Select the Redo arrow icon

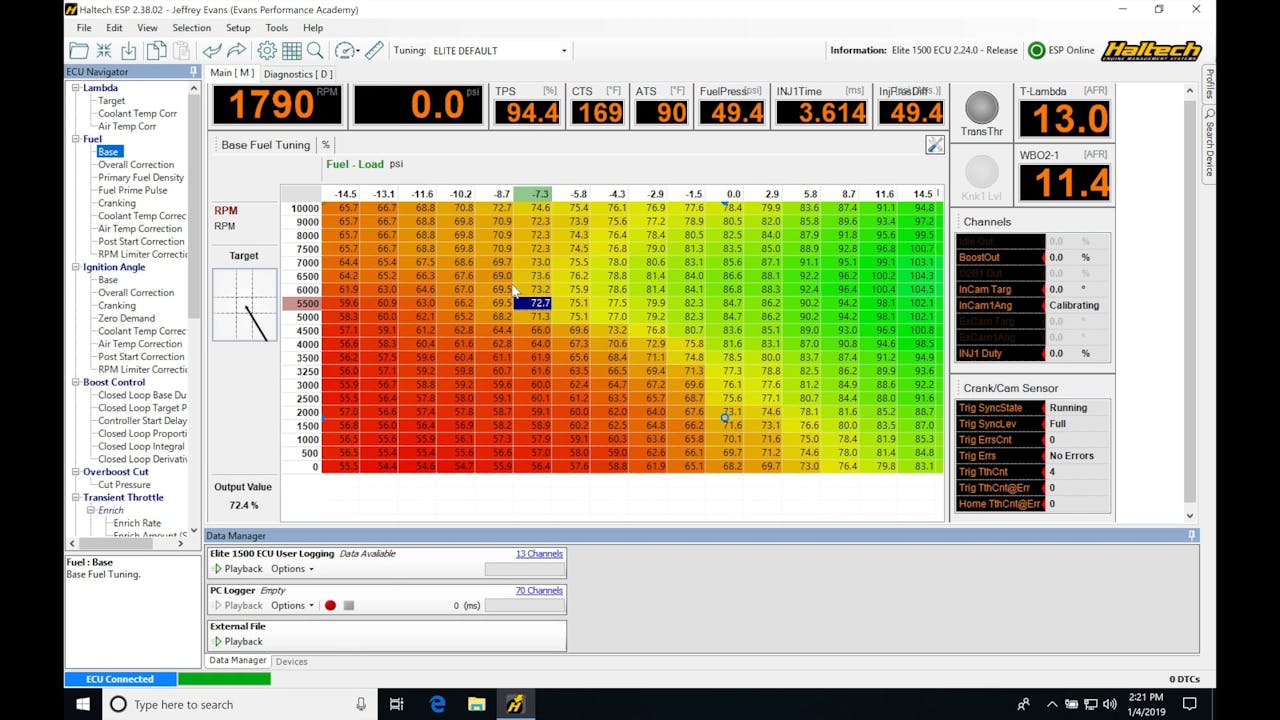(237, 50)
